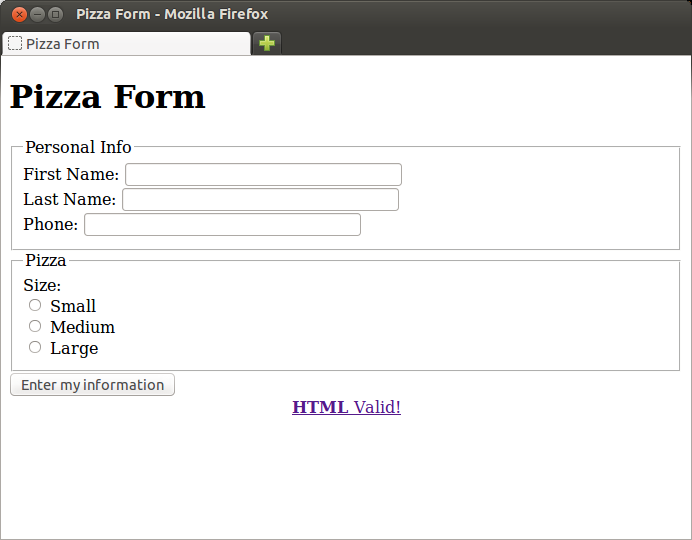
Task: Submit with the Enter my information button
Action: click(92, 385)
